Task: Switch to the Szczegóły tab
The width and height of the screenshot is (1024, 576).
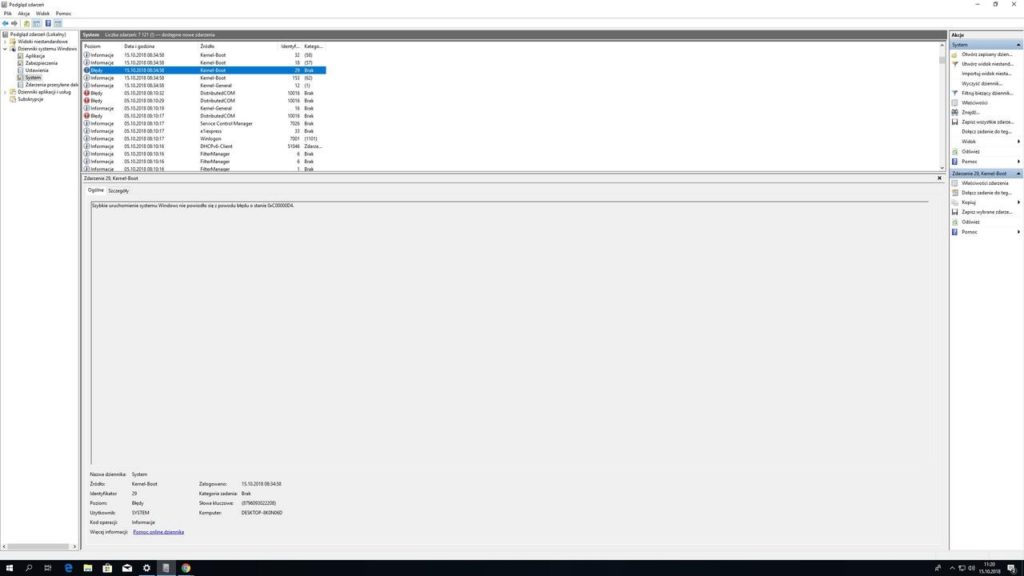Action: [118, 191]
